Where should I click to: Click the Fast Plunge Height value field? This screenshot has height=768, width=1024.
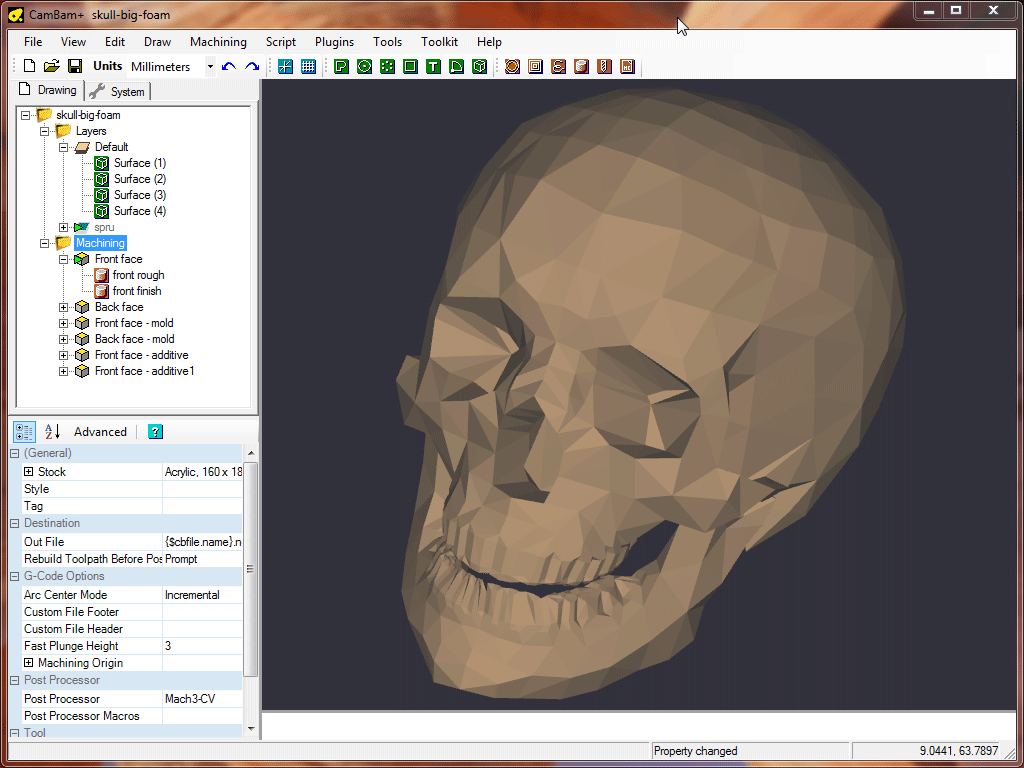point(202,646)
